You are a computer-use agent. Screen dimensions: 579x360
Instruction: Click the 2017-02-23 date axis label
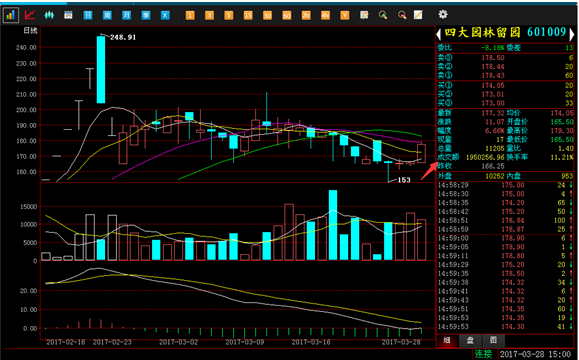pos(112,342)
